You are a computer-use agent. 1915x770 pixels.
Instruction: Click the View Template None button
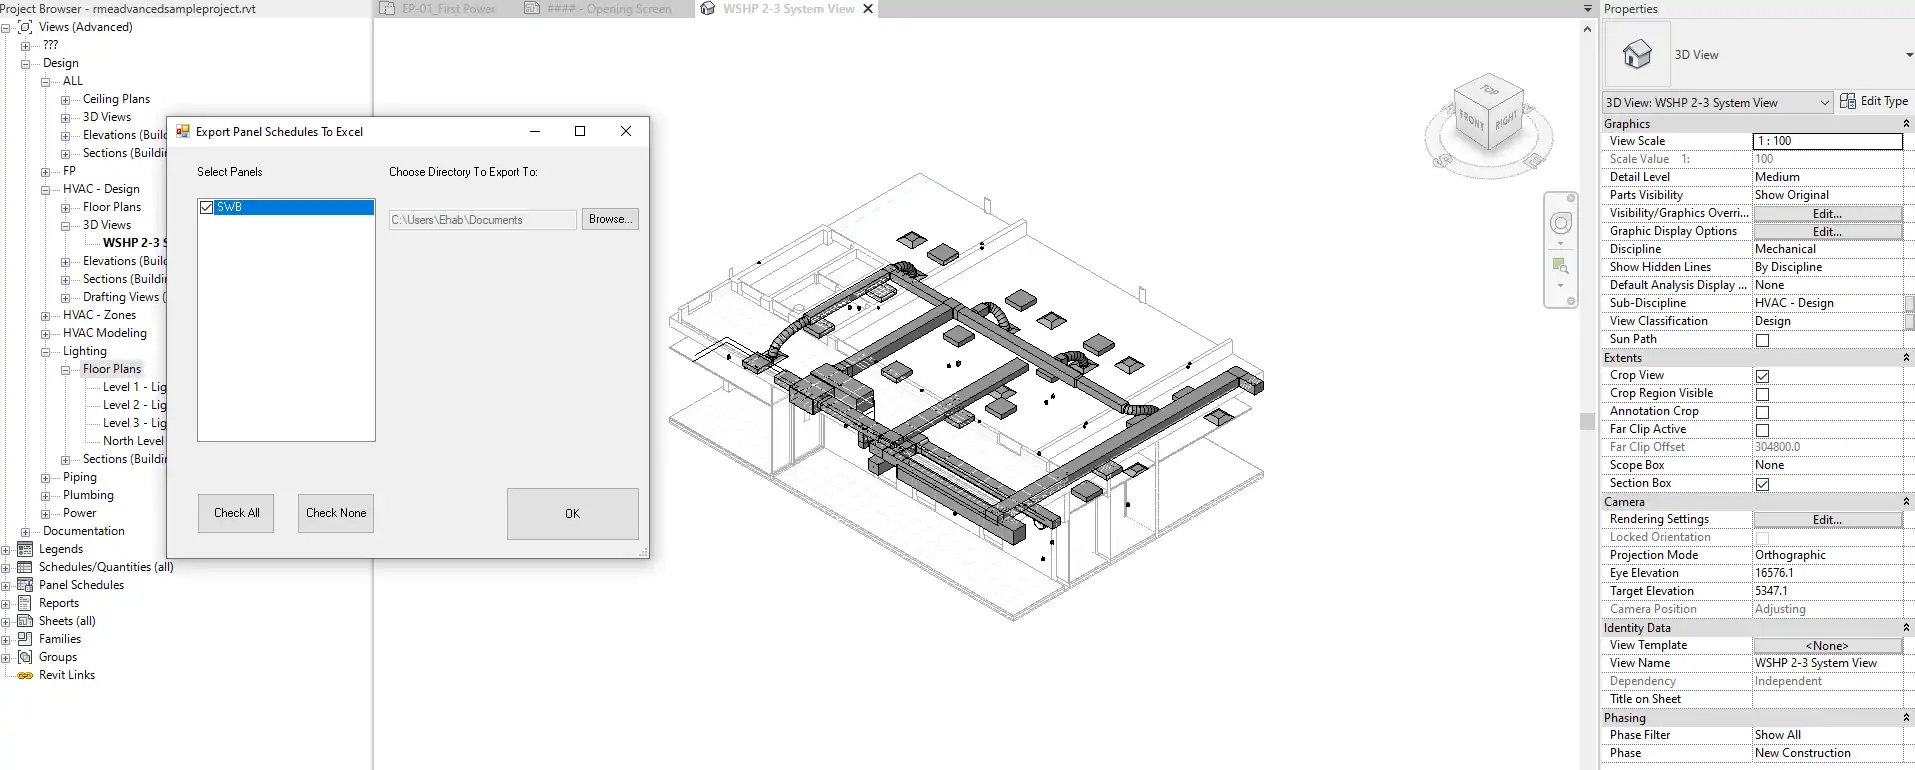point(1827,646)
